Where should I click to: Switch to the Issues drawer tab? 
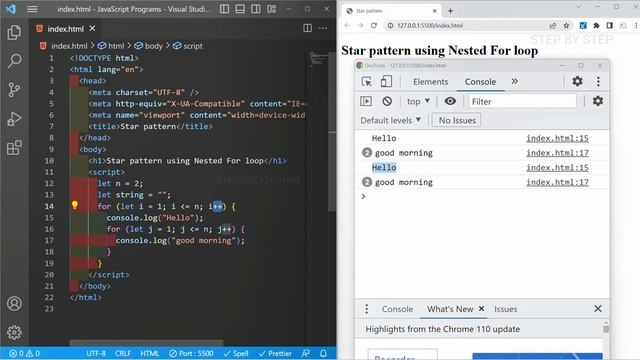[x=505, y=309]
